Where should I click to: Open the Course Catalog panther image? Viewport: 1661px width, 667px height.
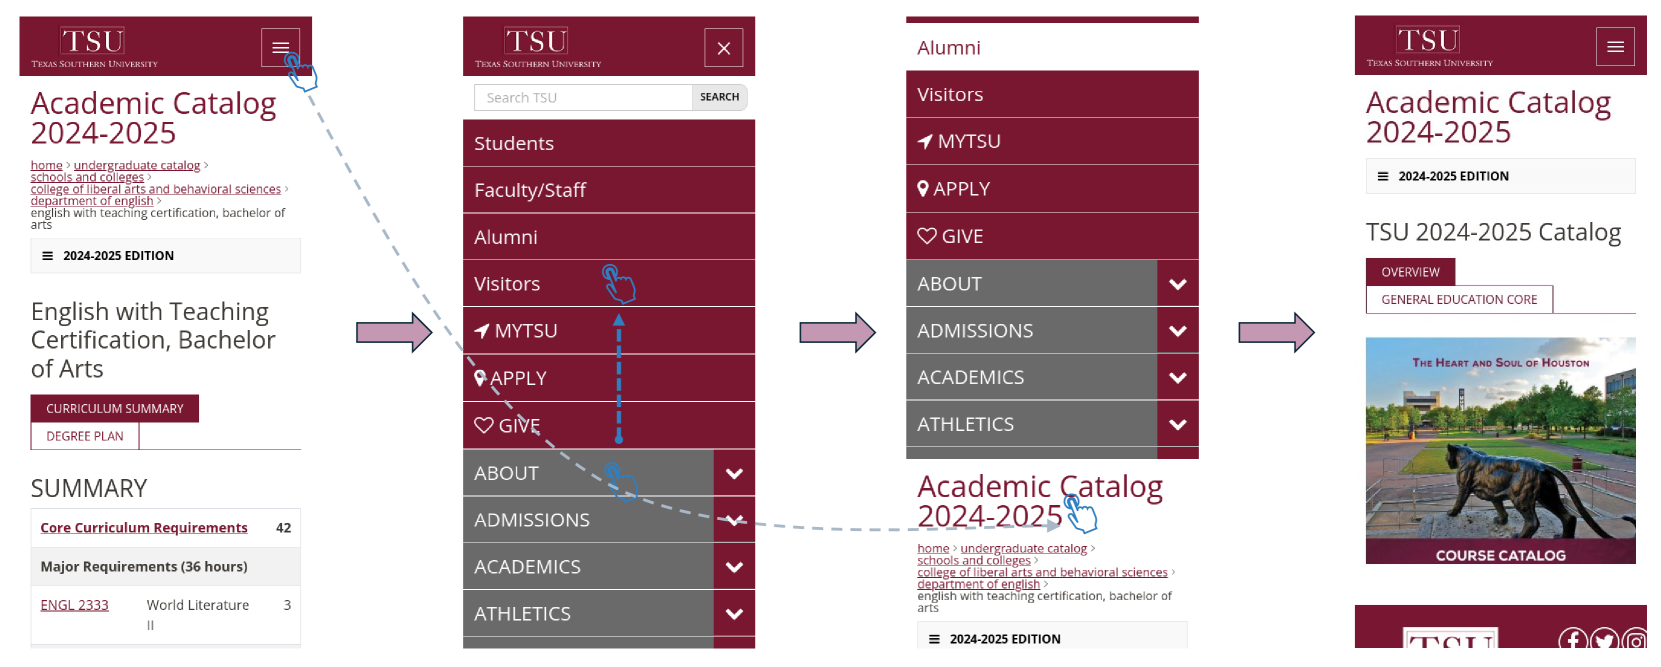pos(1500,451)
